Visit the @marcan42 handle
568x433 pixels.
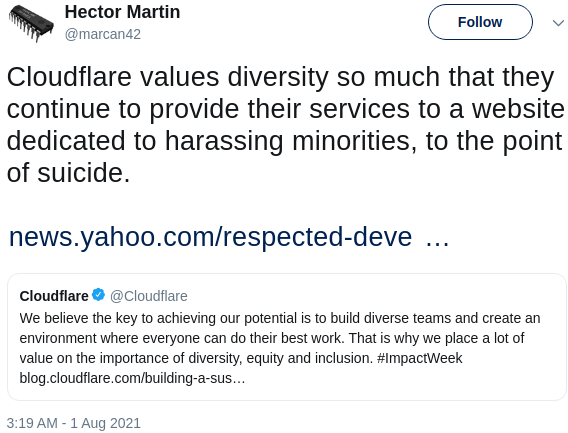pyautogui.click(x=103, y=34)
